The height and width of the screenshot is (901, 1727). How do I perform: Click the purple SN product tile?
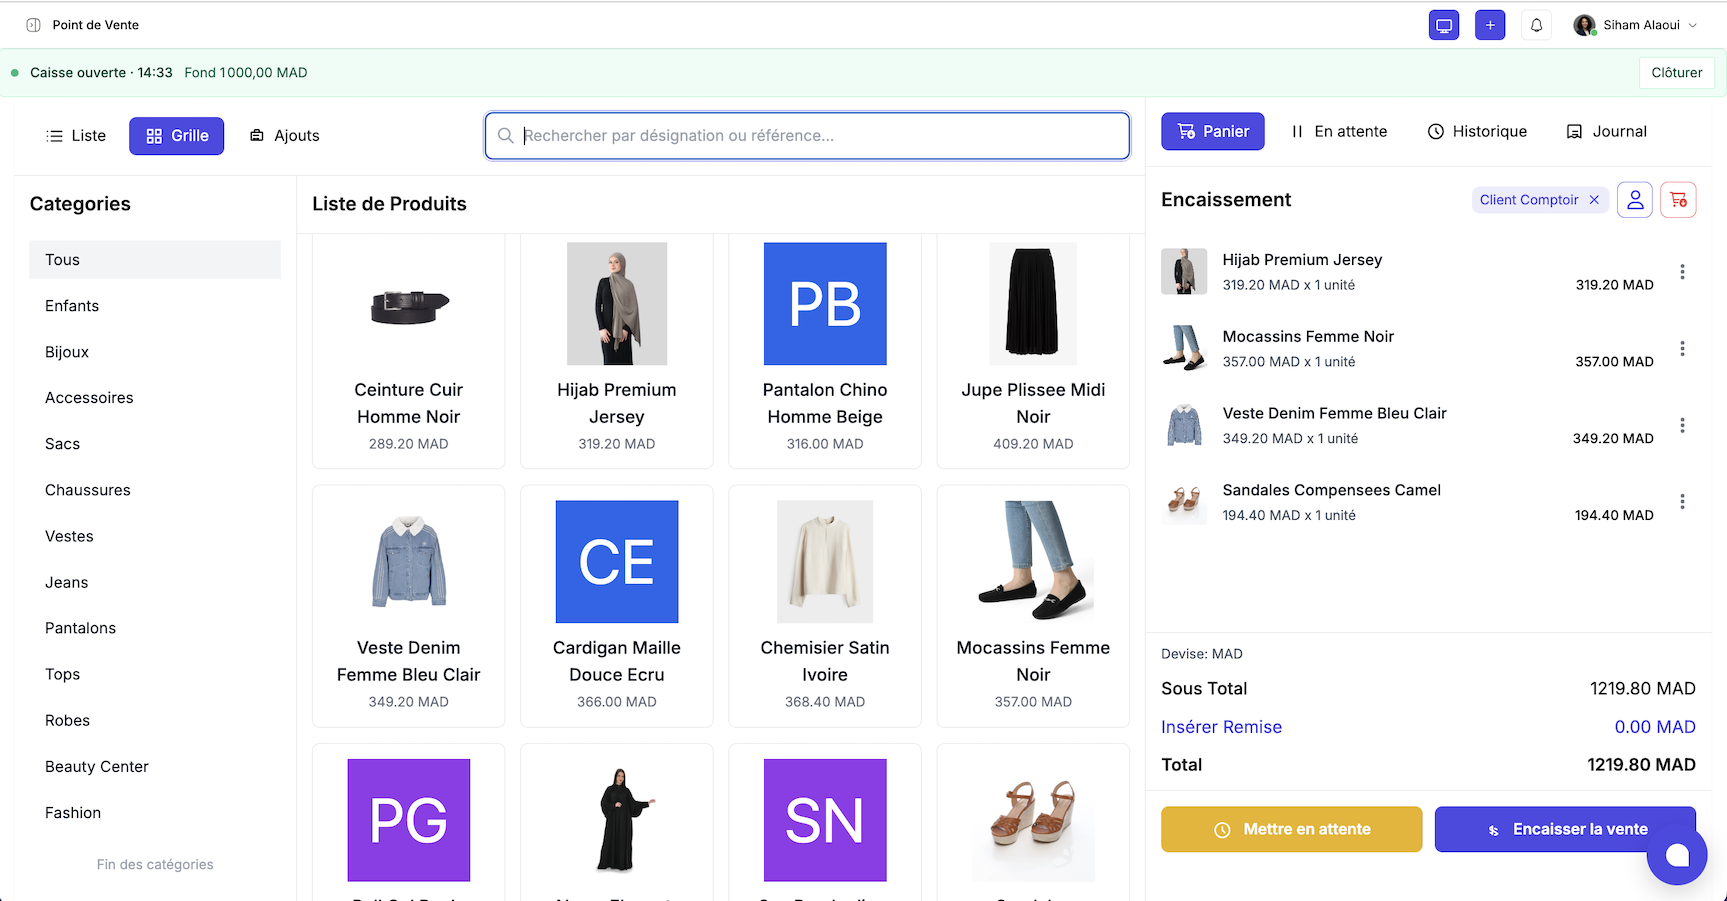pos(825,820)
